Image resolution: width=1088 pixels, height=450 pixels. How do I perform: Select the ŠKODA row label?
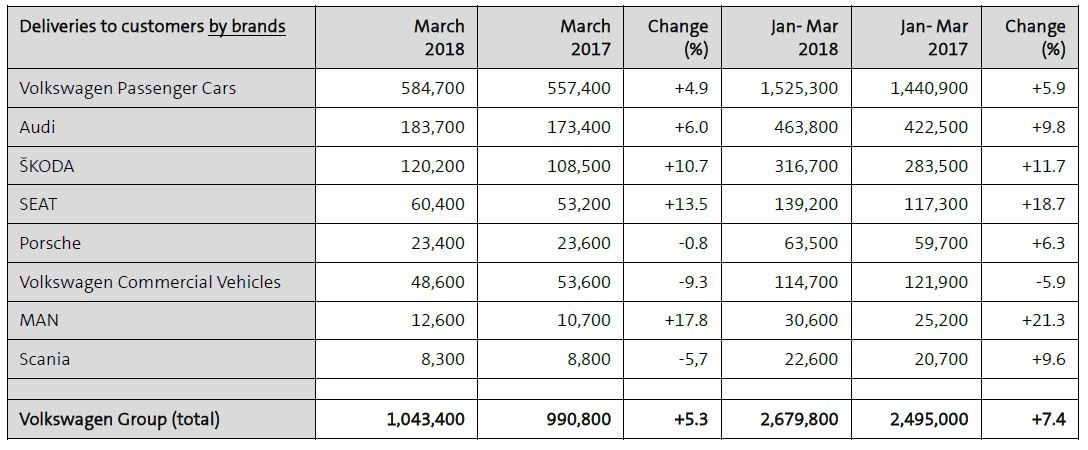pos(47,166)
